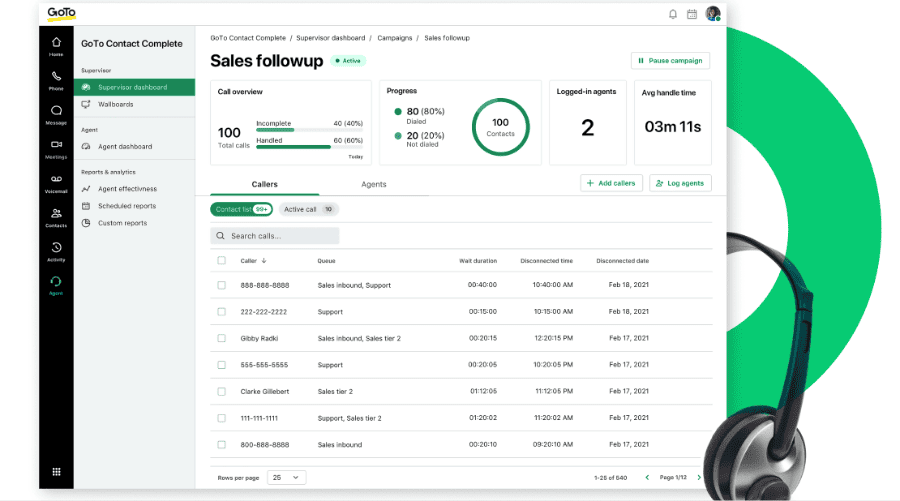Select the Gibby Radki row checkbox

coord(221,338)
